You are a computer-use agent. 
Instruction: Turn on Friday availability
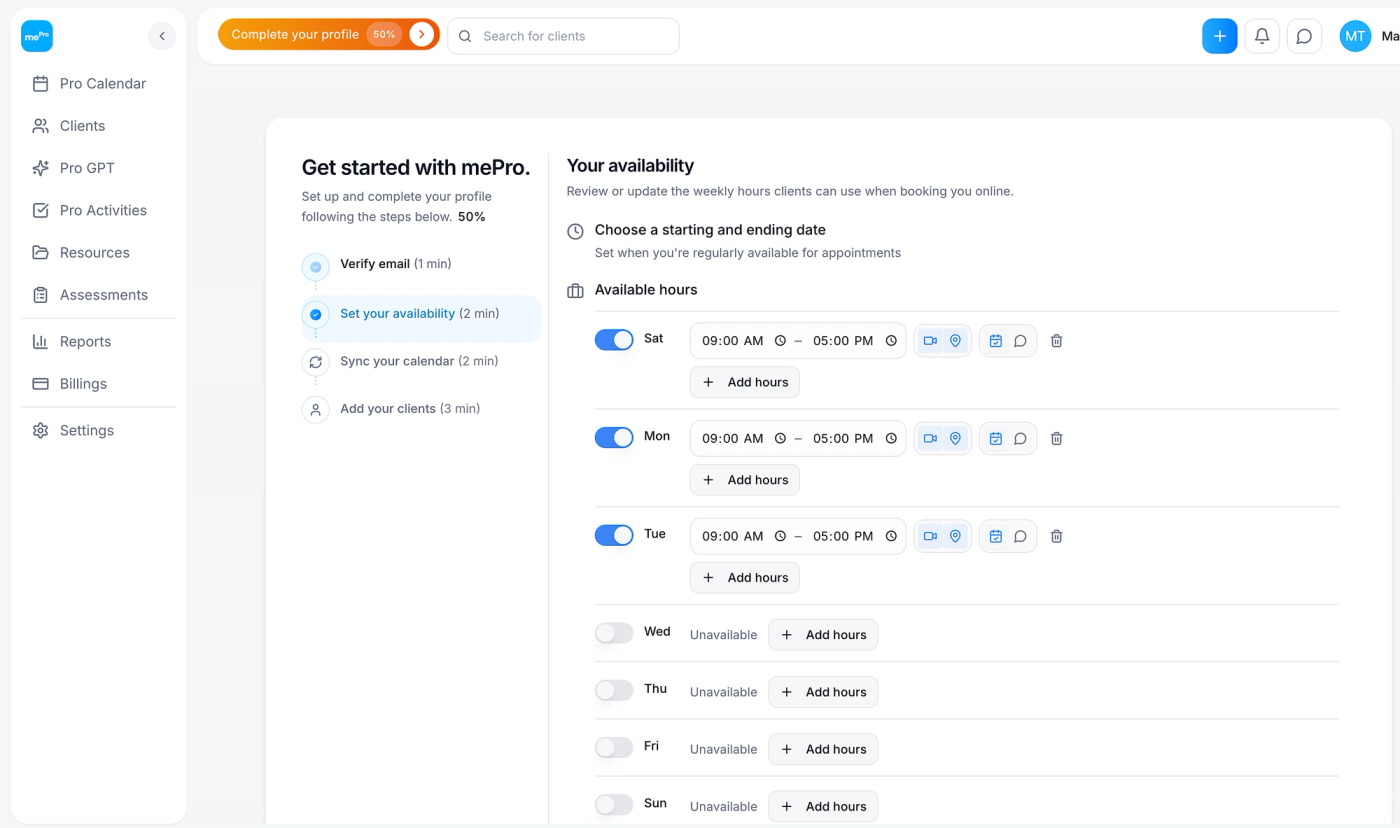tap(614, 747)
